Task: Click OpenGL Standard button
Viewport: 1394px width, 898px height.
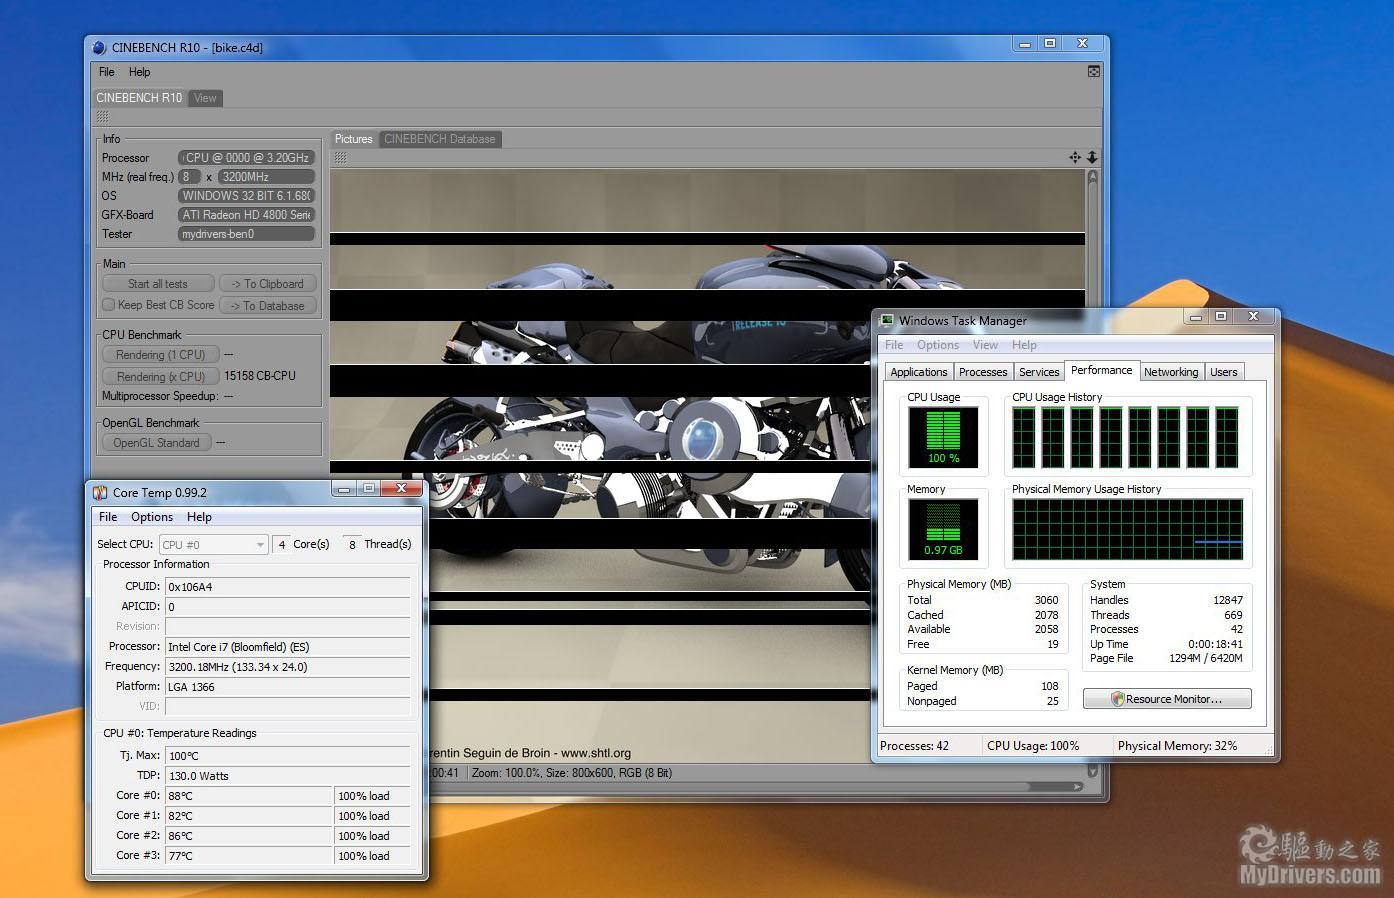Action: point(156,443)
